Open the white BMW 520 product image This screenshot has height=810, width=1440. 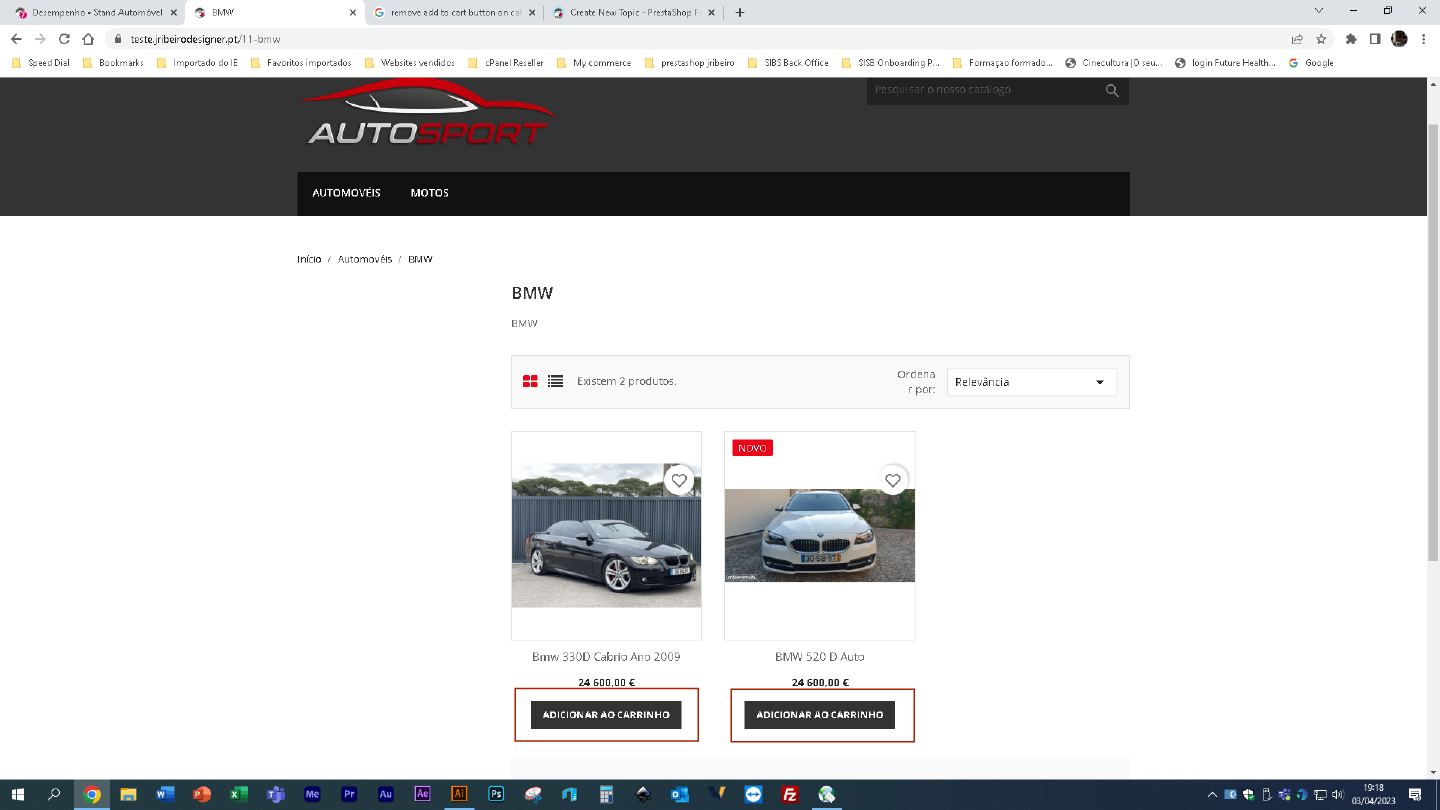click(820, 535)
